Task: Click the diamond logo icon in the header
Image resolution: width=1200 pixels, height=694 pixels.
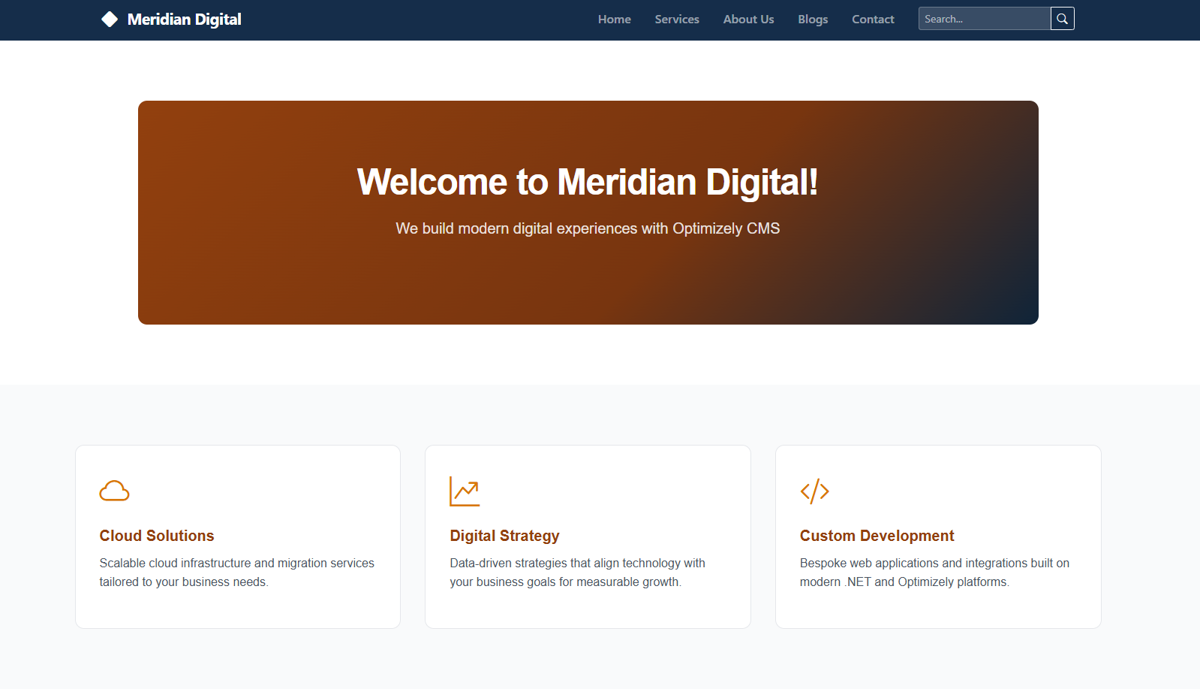Action: pos(110,19)
